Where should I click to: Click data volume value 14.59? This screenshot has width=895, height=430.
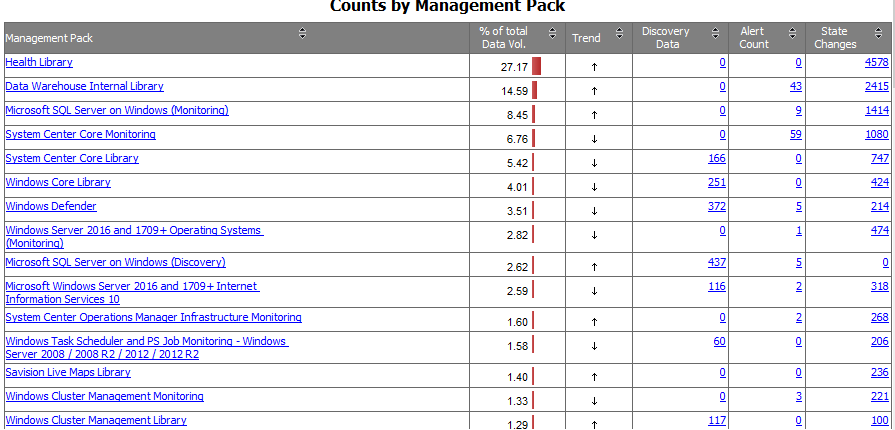click(514, 91)
